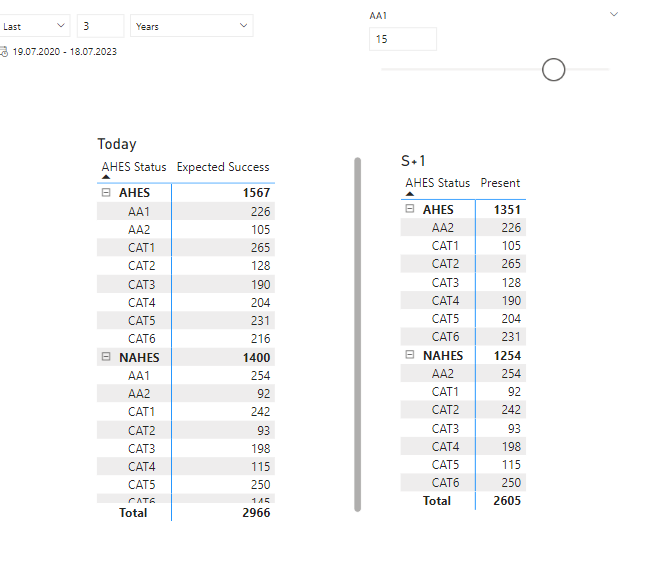Select CAT4 value 190 in S+1 table
Viewport: 646px width, 570px height.
point(511,301)
